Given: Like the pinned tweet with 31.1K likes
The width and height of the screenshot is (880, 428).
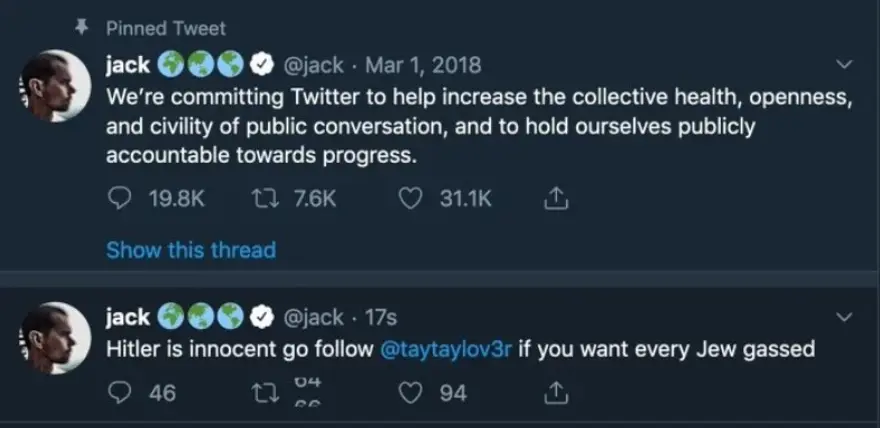Looking at the screenshot, I should coord(407,199).
